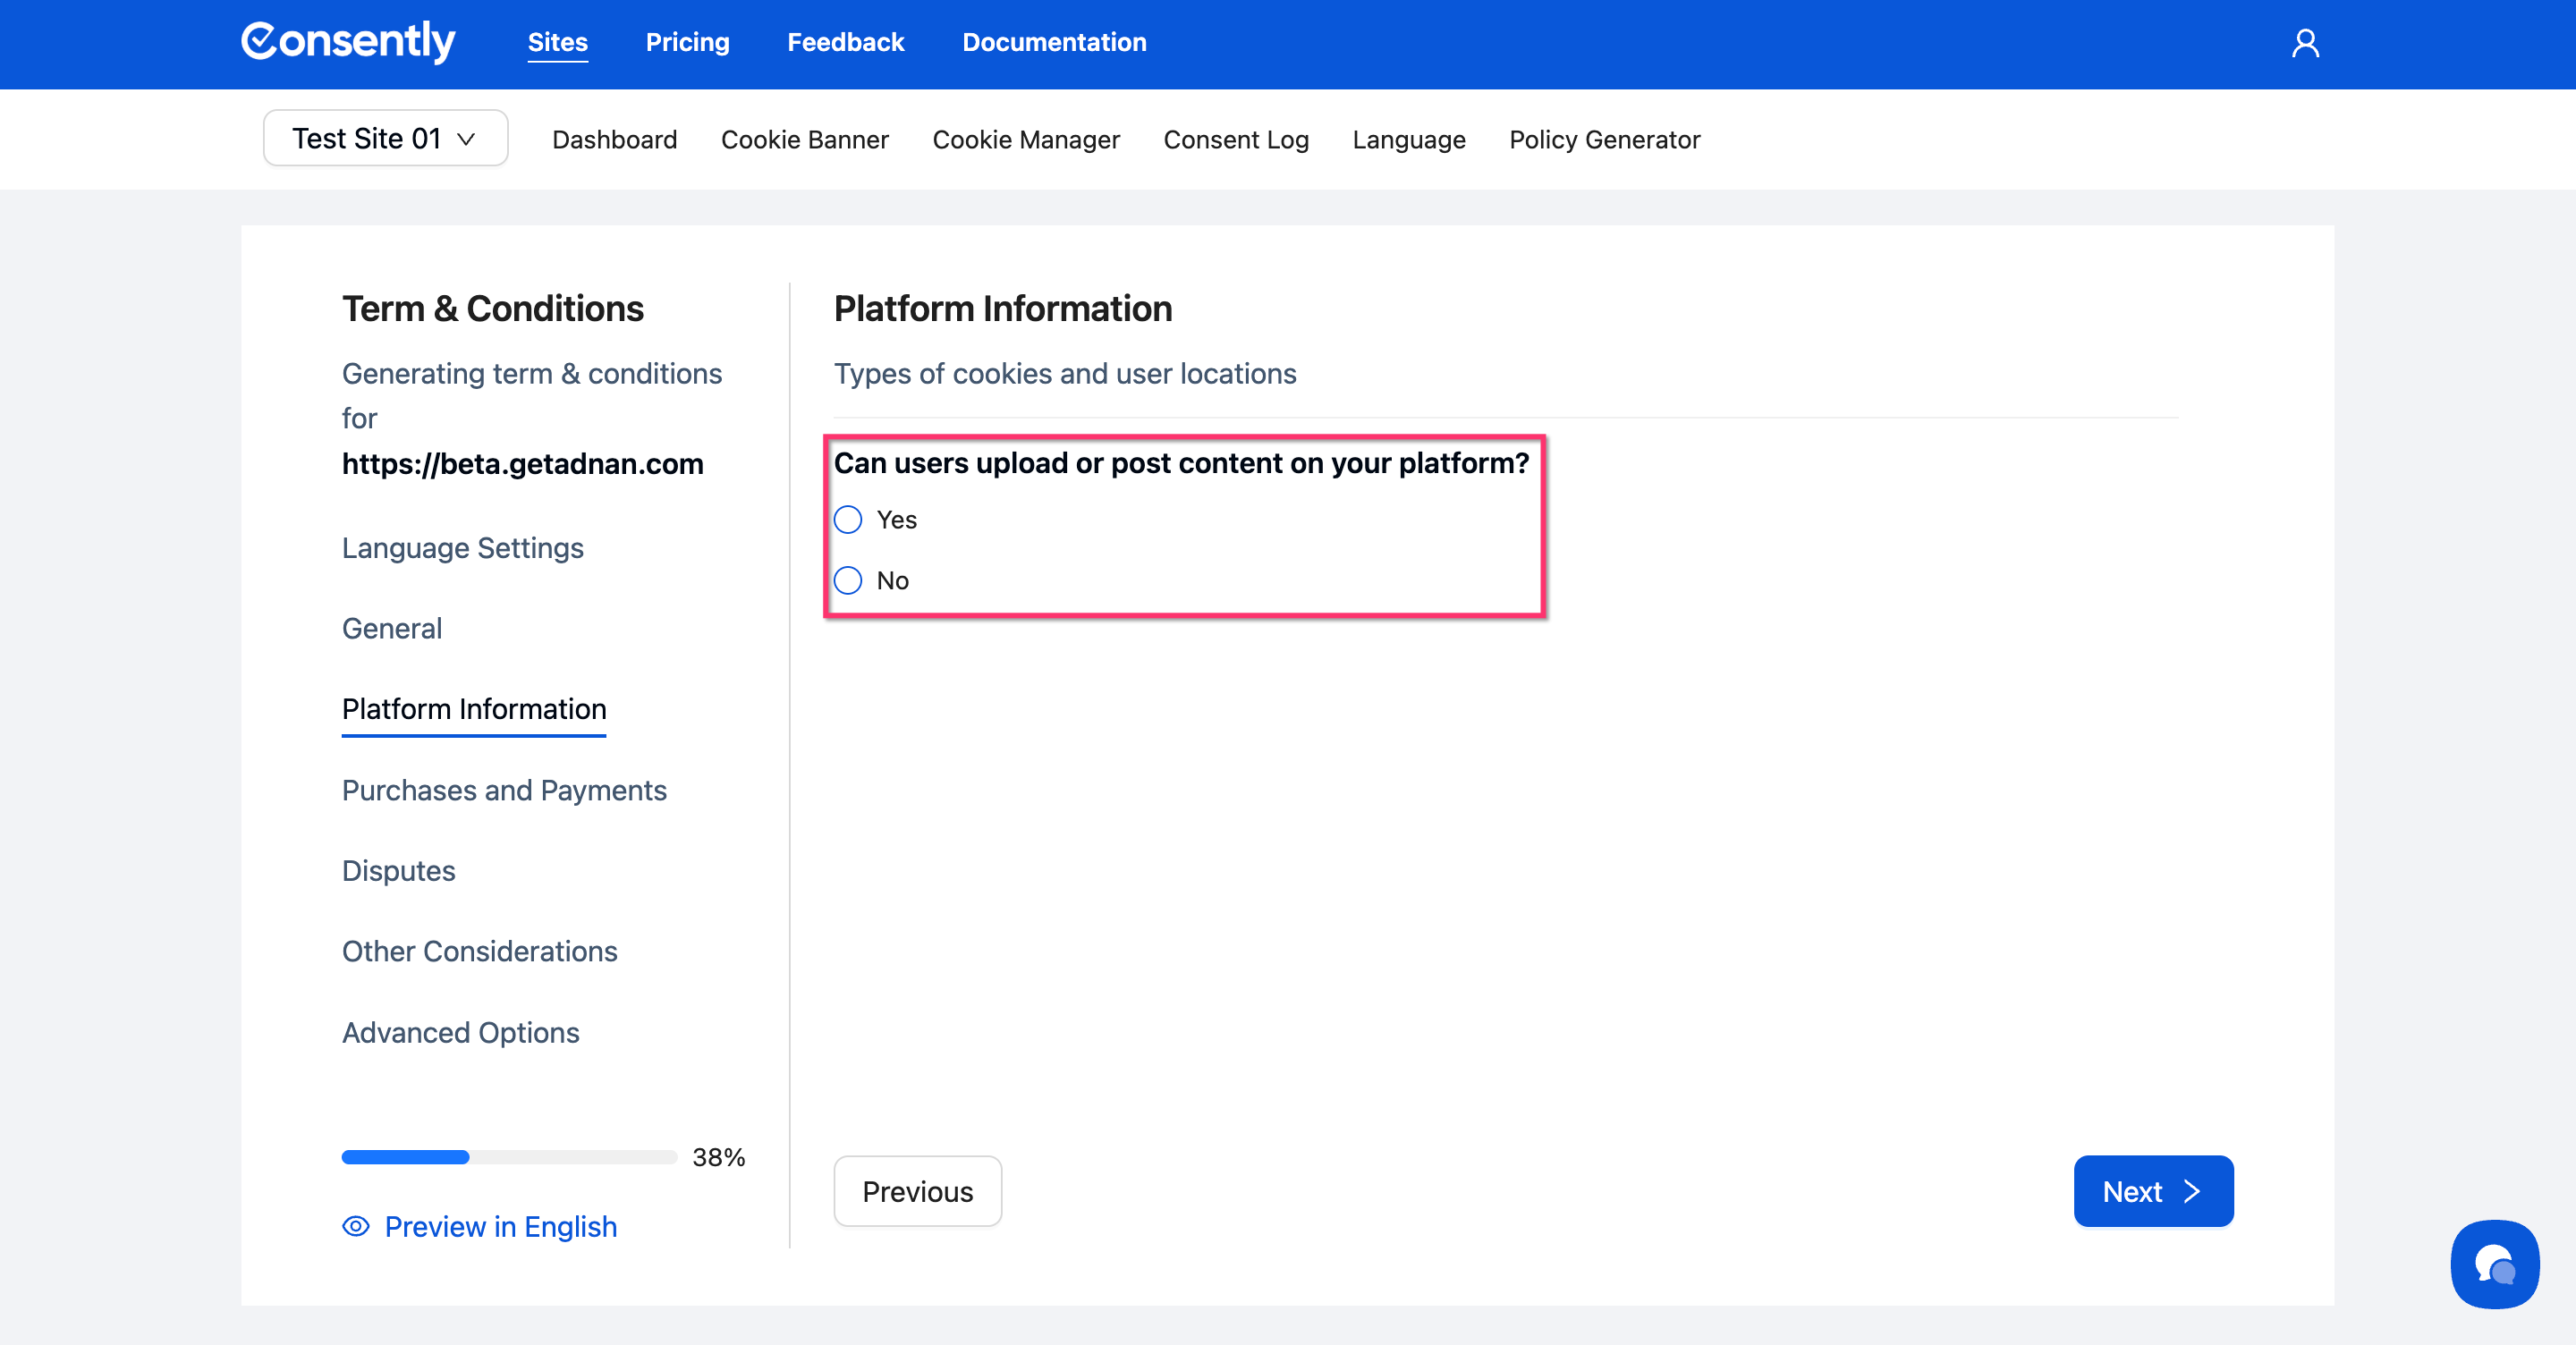Select the Yes radio button

(x=848, y=519)
